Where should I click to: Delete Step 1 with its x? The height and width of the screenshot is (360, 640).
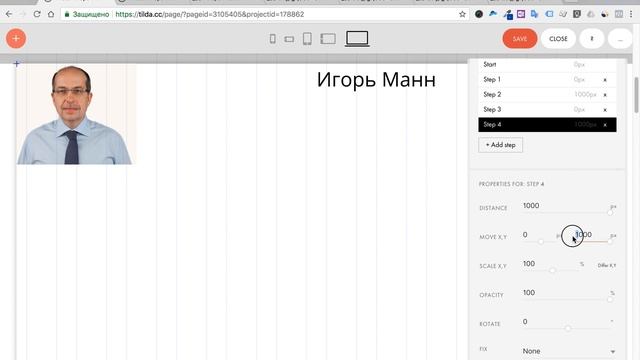pos(605,80)
